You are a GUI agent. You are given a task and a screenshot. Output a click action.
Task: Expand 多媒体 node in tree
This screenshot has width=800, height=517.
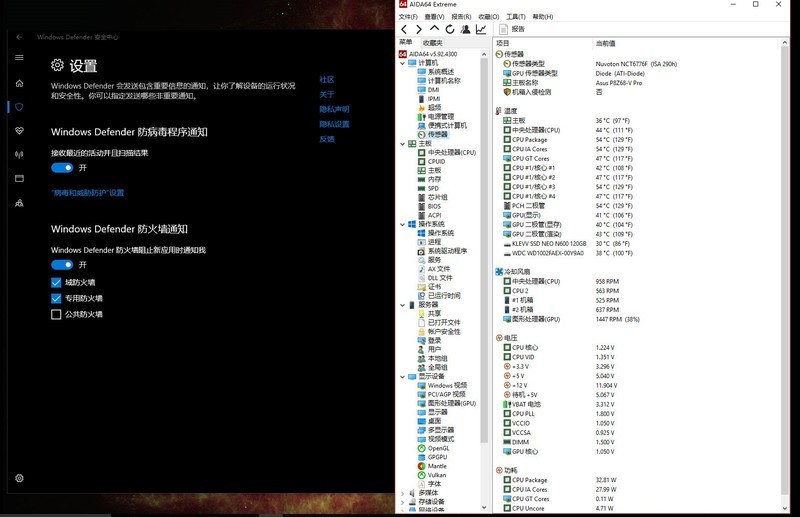pyautogui.click(x=403, y=493)
